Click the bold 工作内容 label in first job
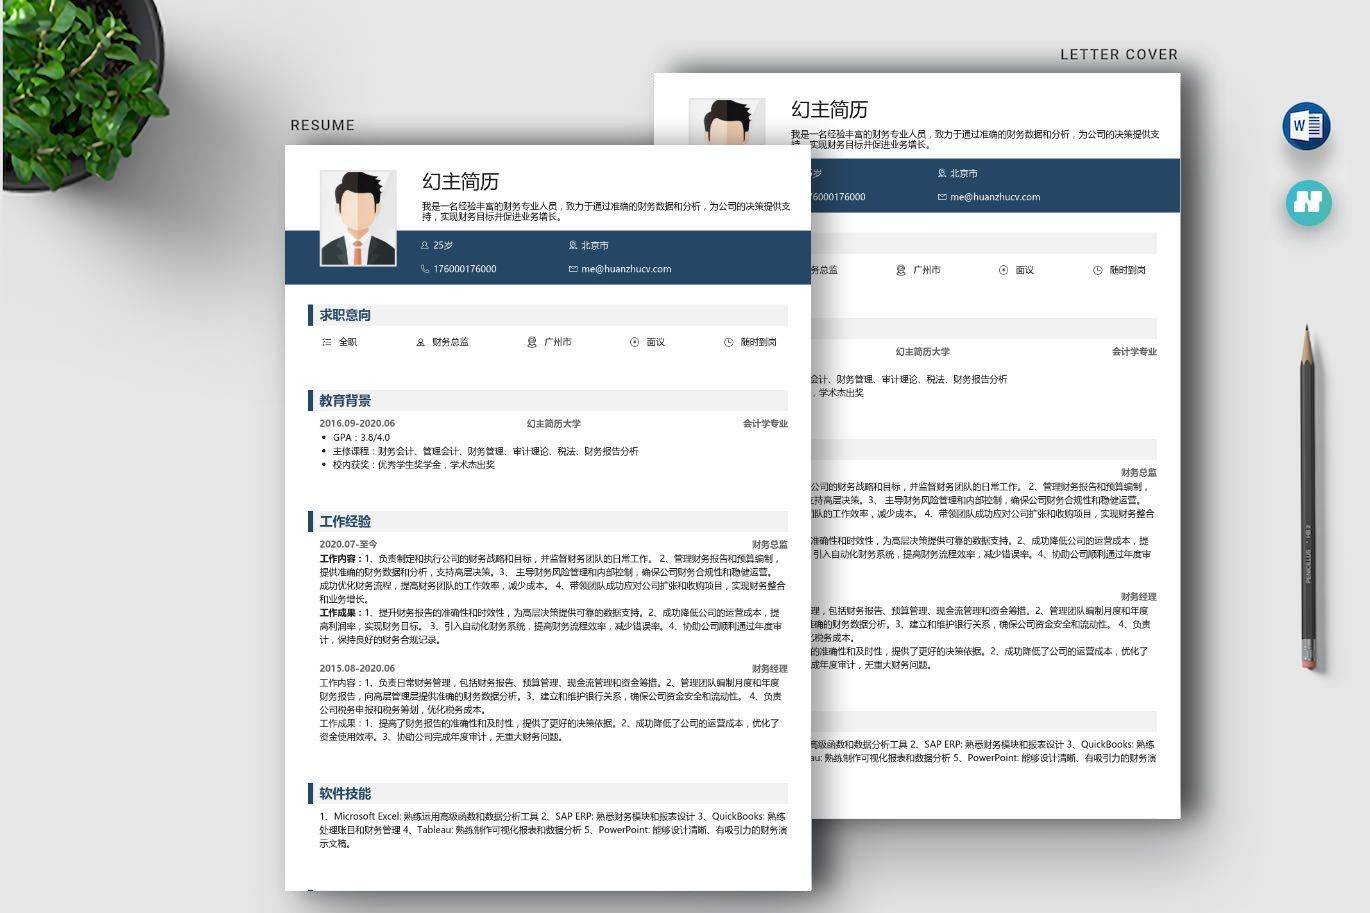Screen dimensions: 1370x913 (x=339, y=559)
